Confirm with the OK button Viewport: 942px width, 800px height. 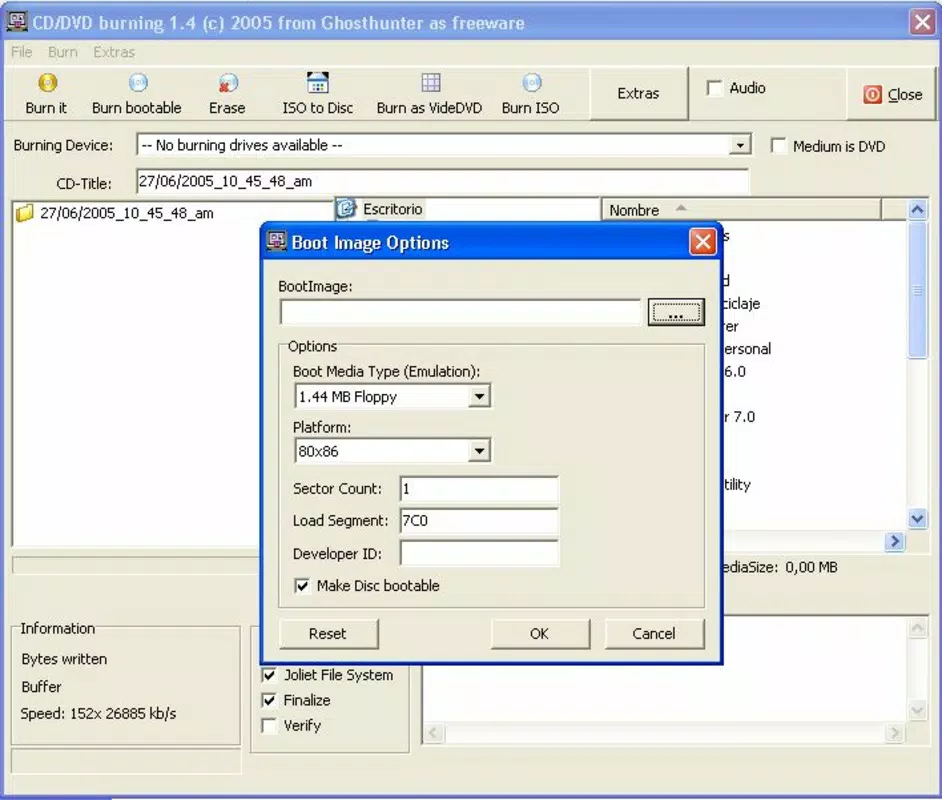(x=540, y=634)
